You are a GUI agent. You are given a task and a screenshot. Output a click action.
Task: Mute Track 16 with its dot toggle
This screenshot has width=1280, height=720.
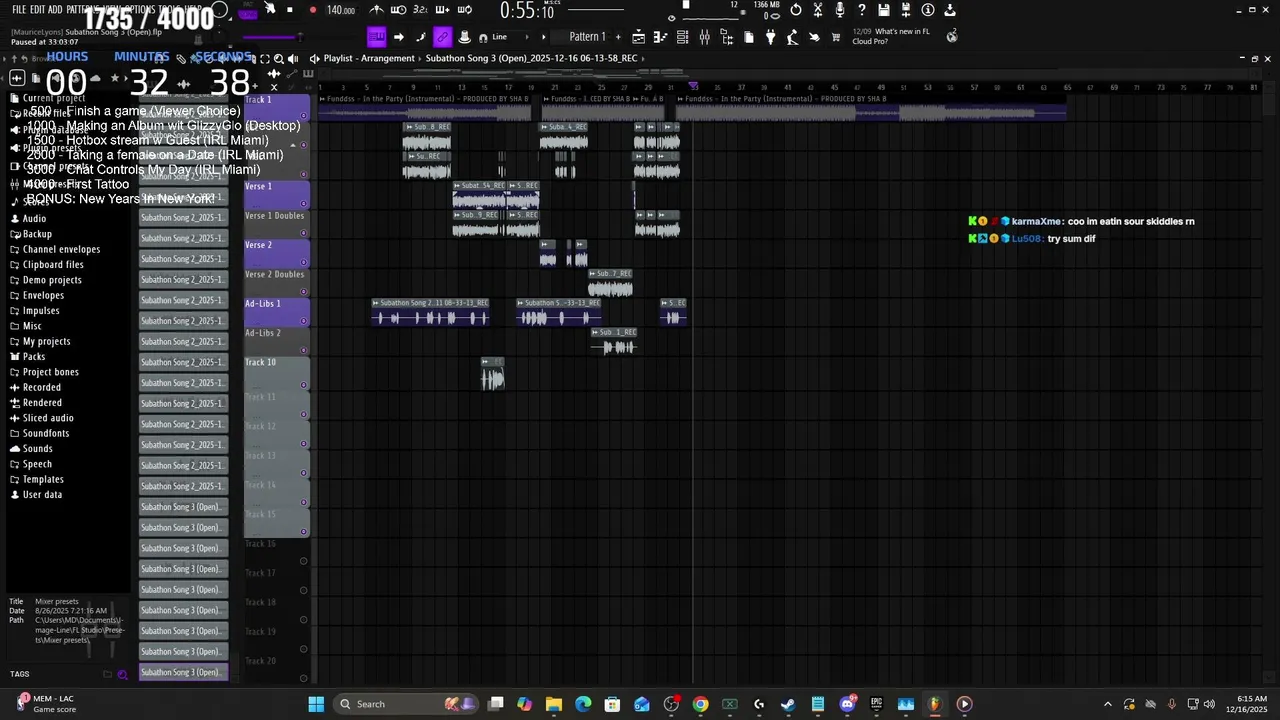pyautogui.click(x=304, y=561)
